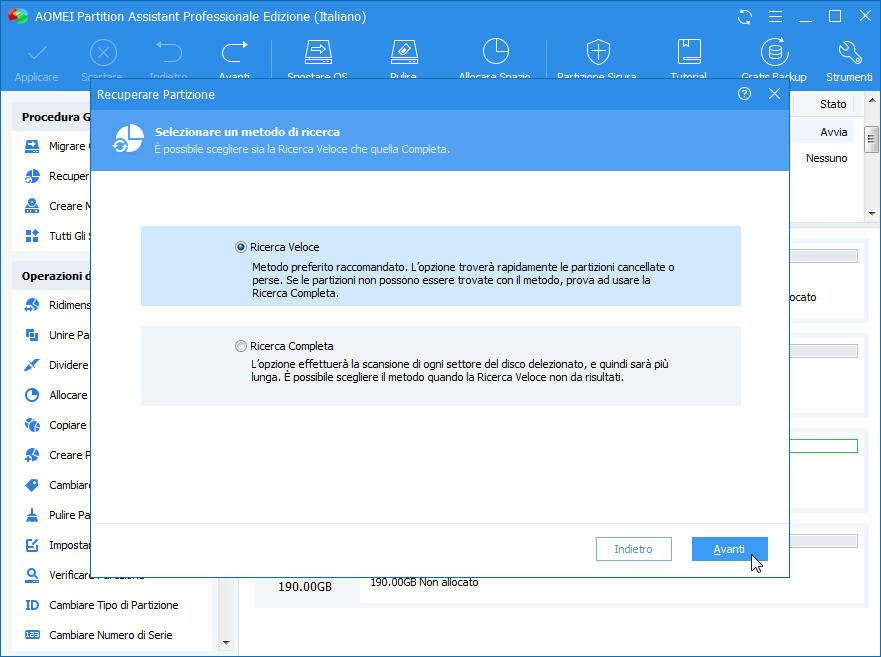This screenshot has height=657, width=881.
Task: Open the Pulire wipe disk tool
Action: tap(403, 52)
